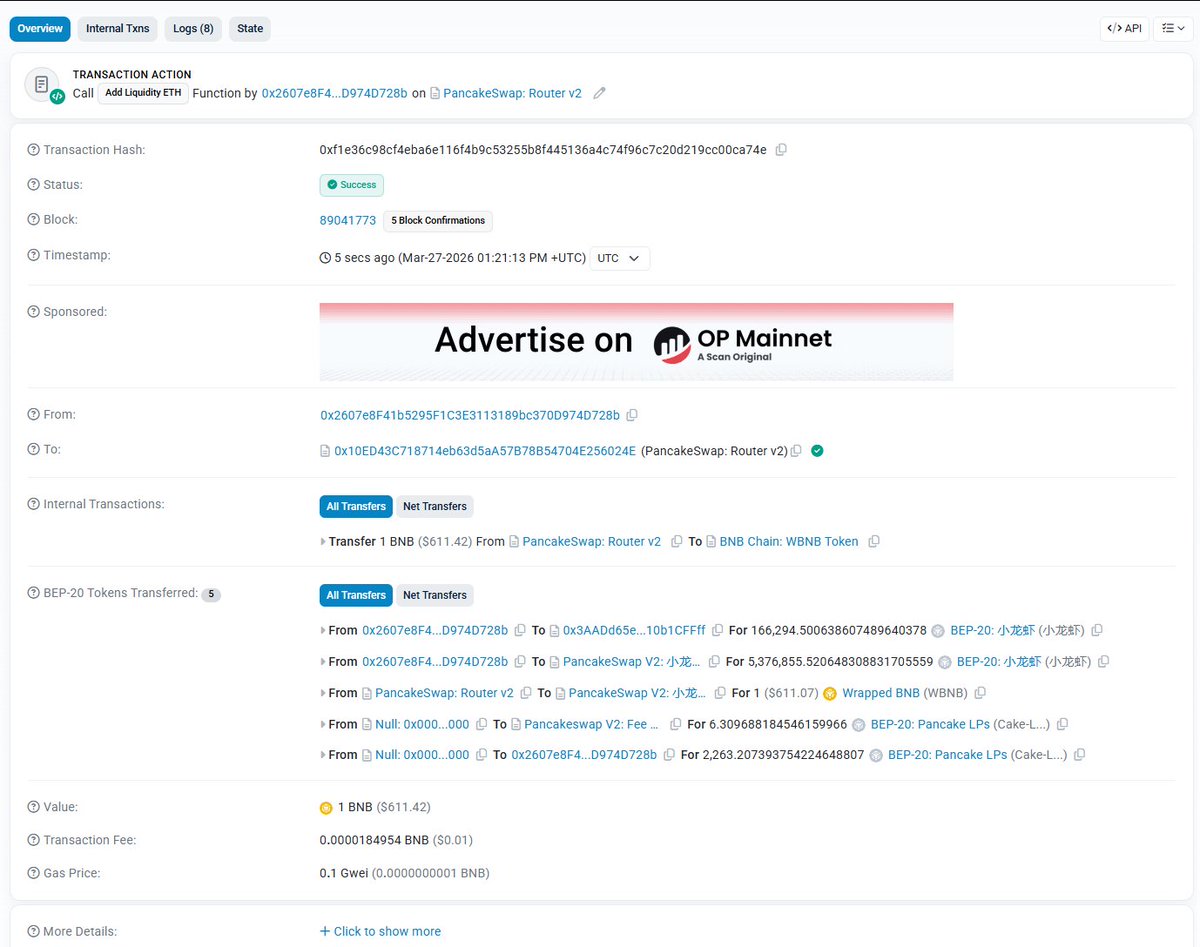
Task: Open the State tab
Action: click(x=250, y=28)
